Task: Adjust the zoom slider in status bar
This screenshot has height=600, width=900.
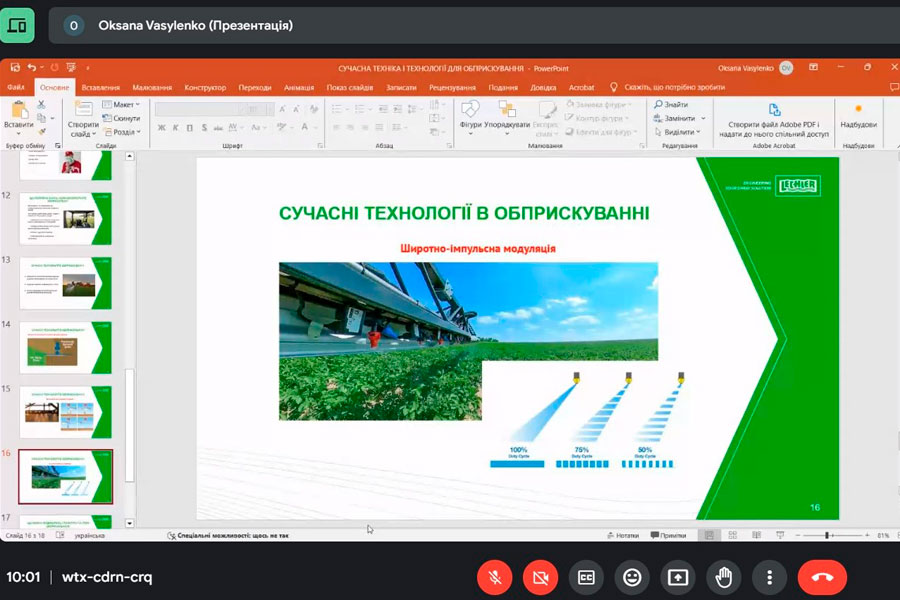Action: tap(828, 535)
